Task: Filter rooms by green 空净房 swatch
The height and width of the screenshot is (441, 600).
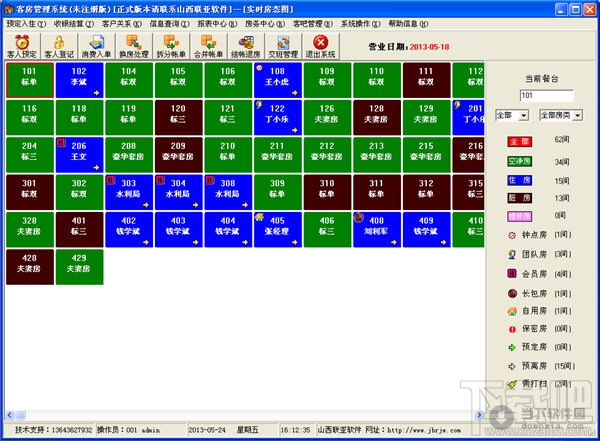Action: (520, 162)
